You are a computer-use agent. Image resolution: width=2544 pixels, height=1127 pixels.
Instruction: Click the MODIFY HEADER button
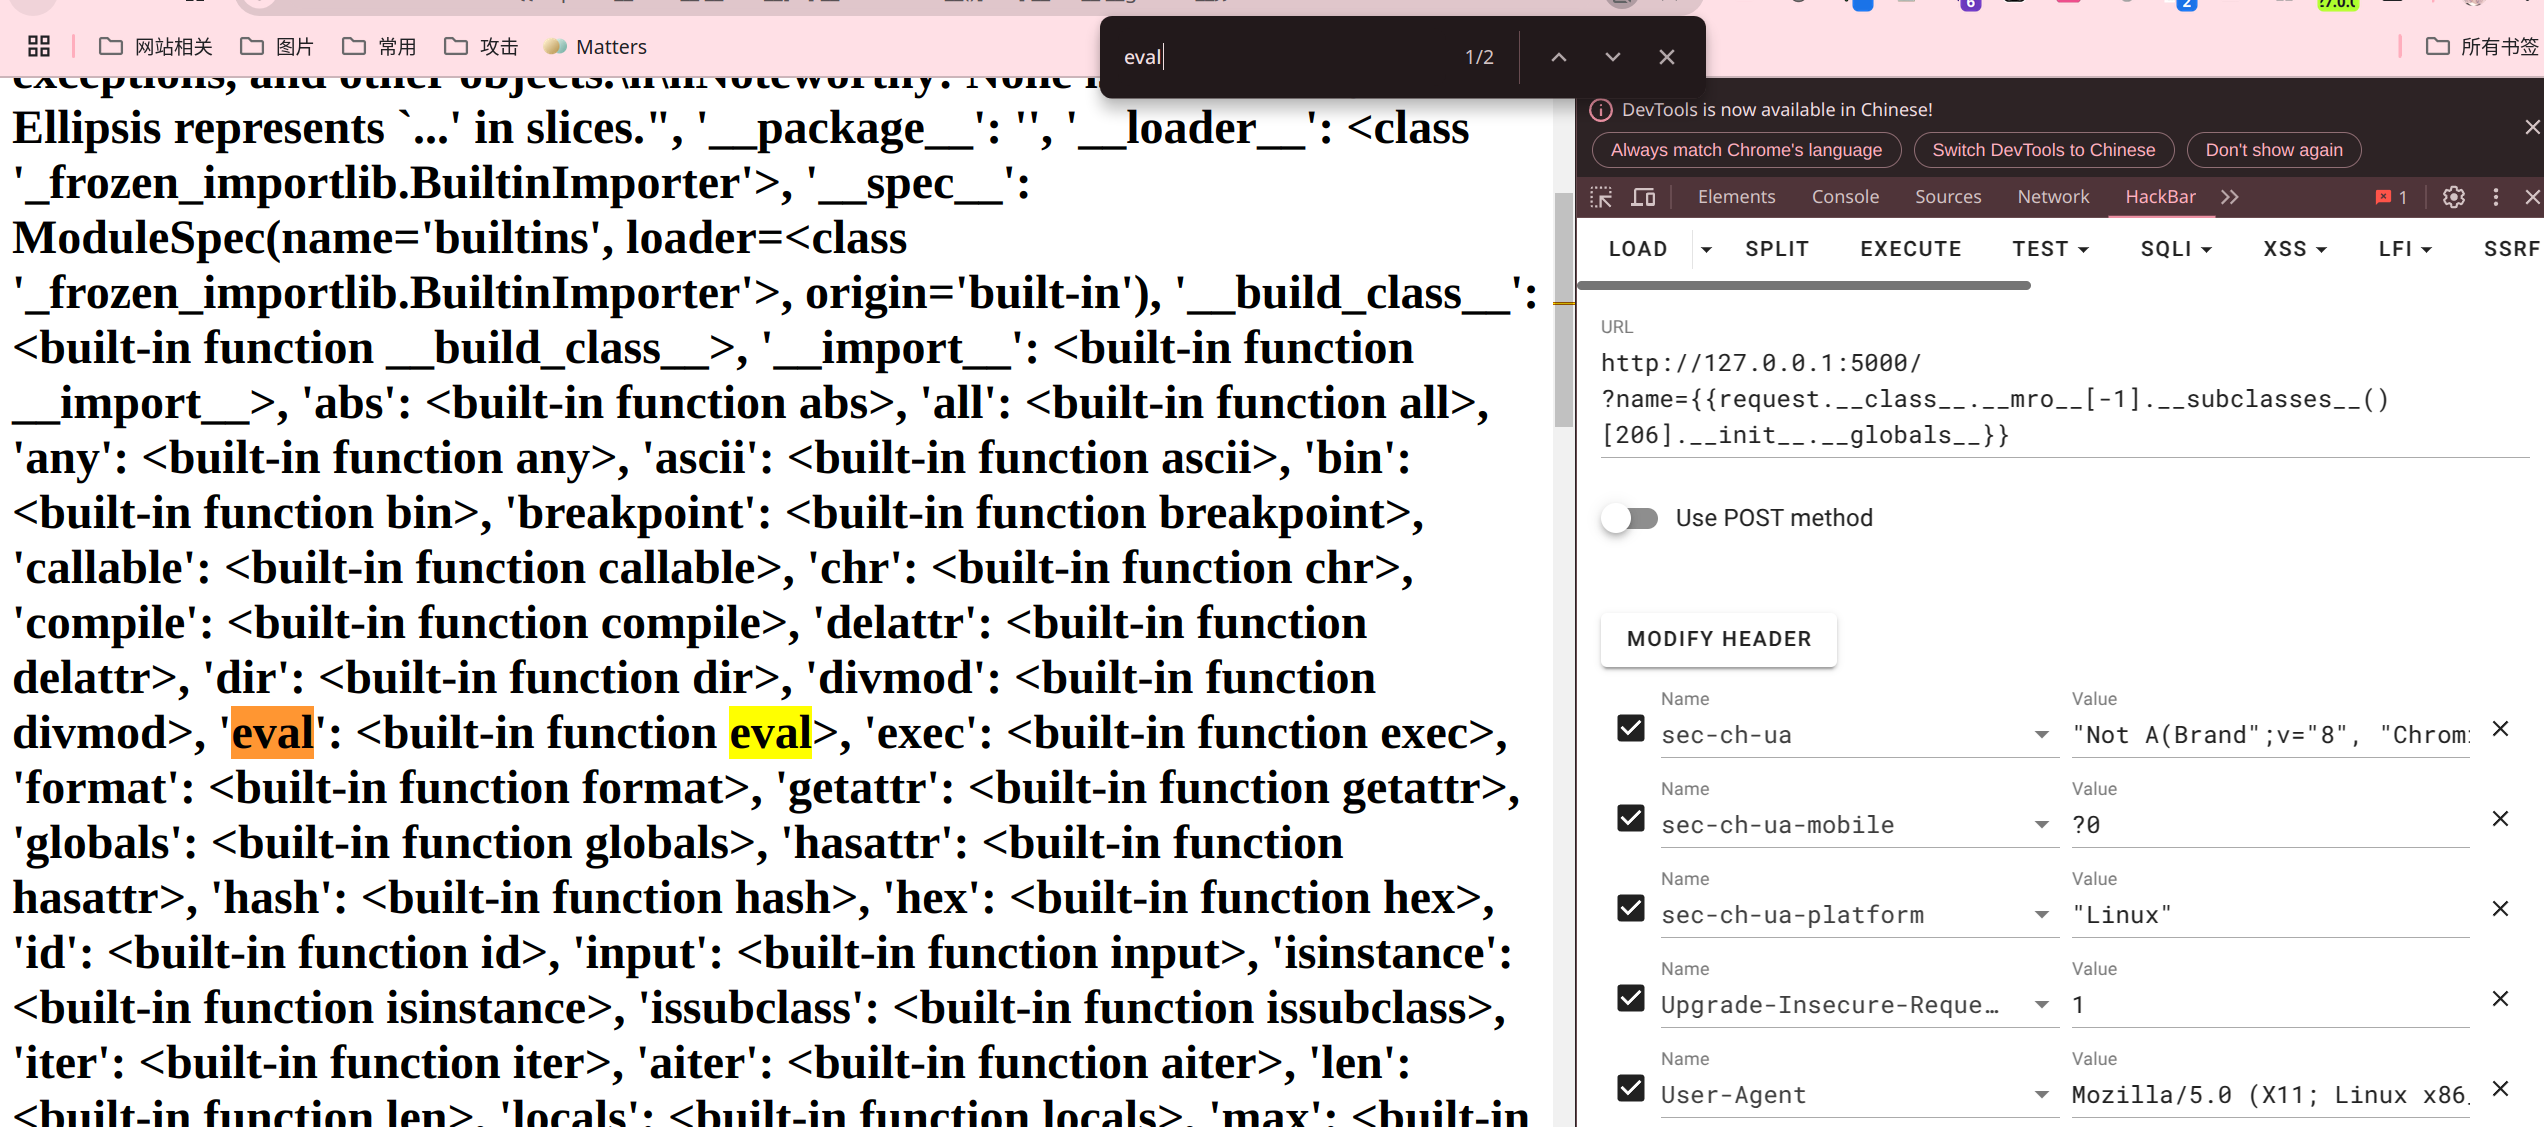click(1718, 639)
